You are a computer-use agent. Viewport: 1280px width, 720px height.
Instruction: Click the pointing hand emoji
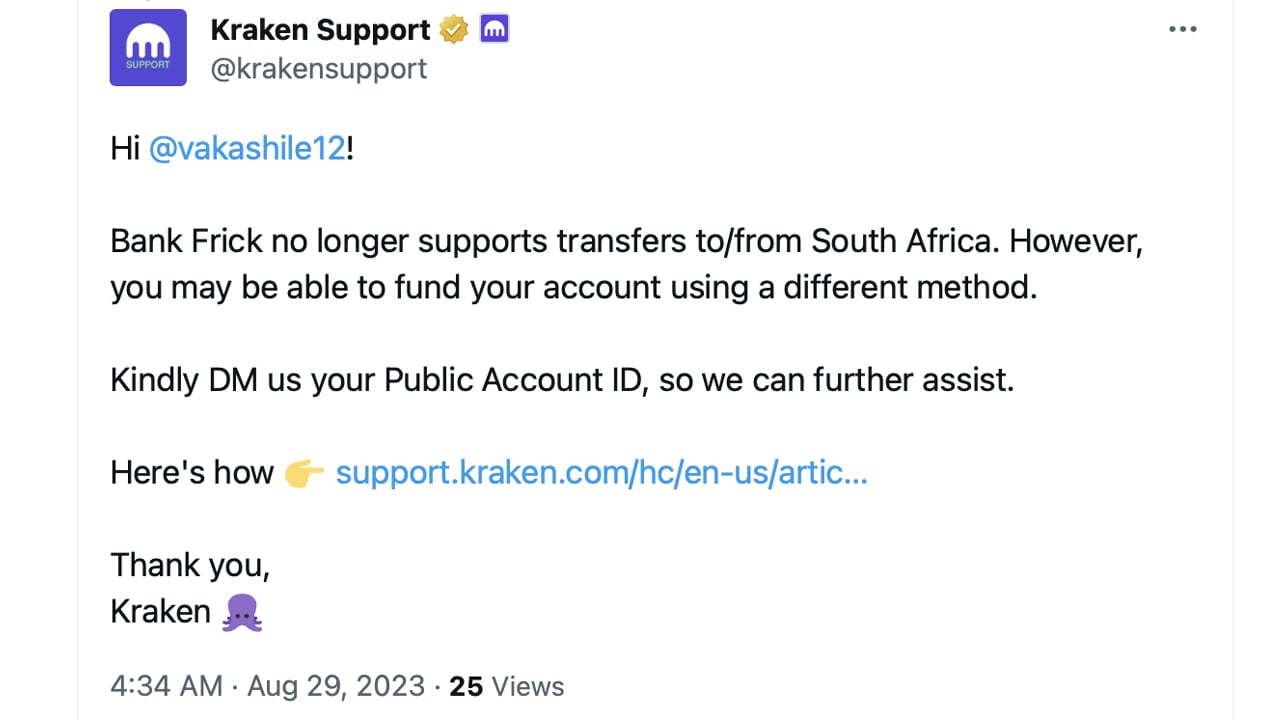(304, 473)
